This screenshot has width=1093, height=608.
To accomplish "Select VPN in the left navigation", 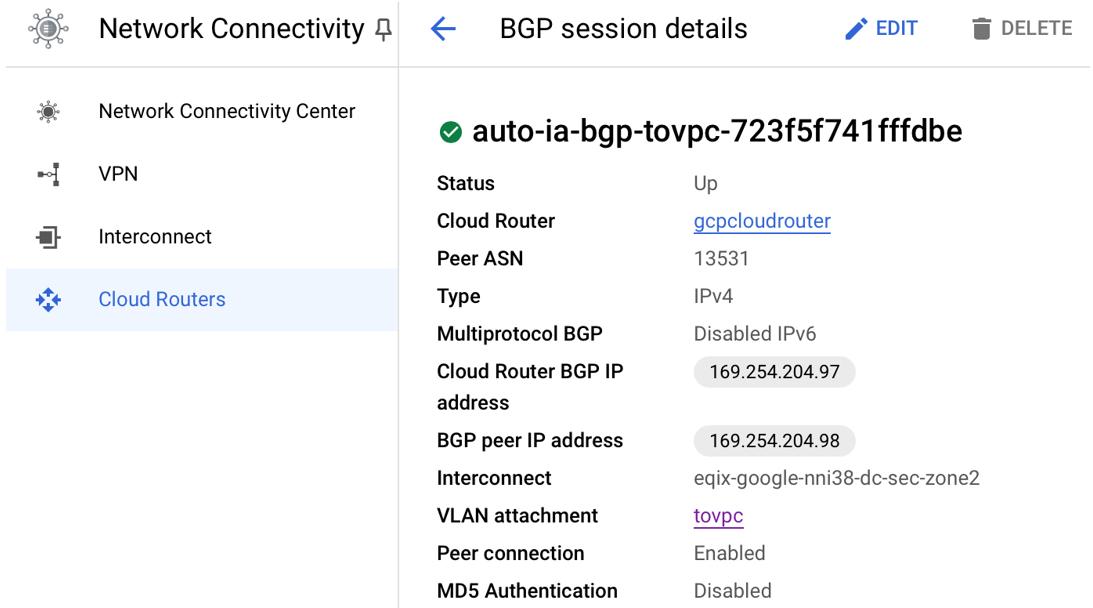I will (x=118, y=174).
